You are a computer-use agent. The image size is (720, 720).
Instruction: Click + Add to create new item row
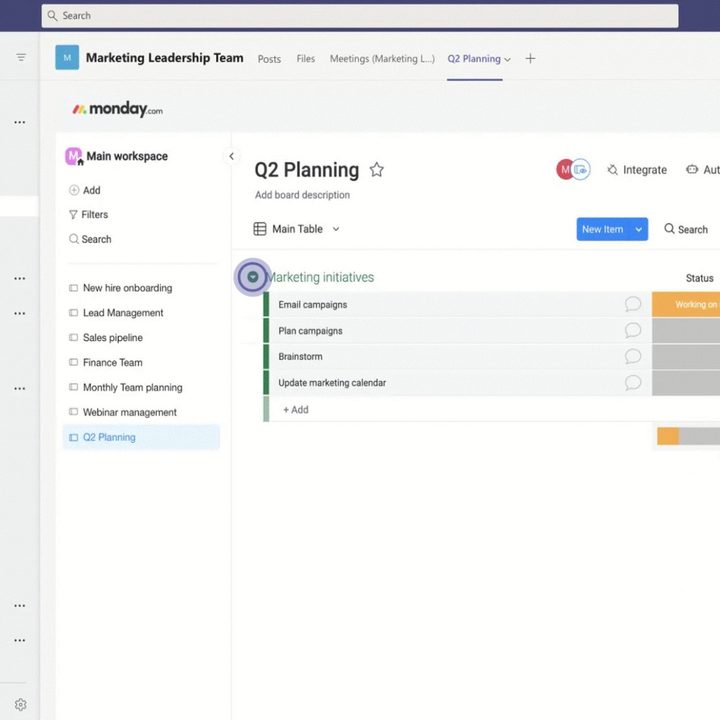(x=296, y=410)
